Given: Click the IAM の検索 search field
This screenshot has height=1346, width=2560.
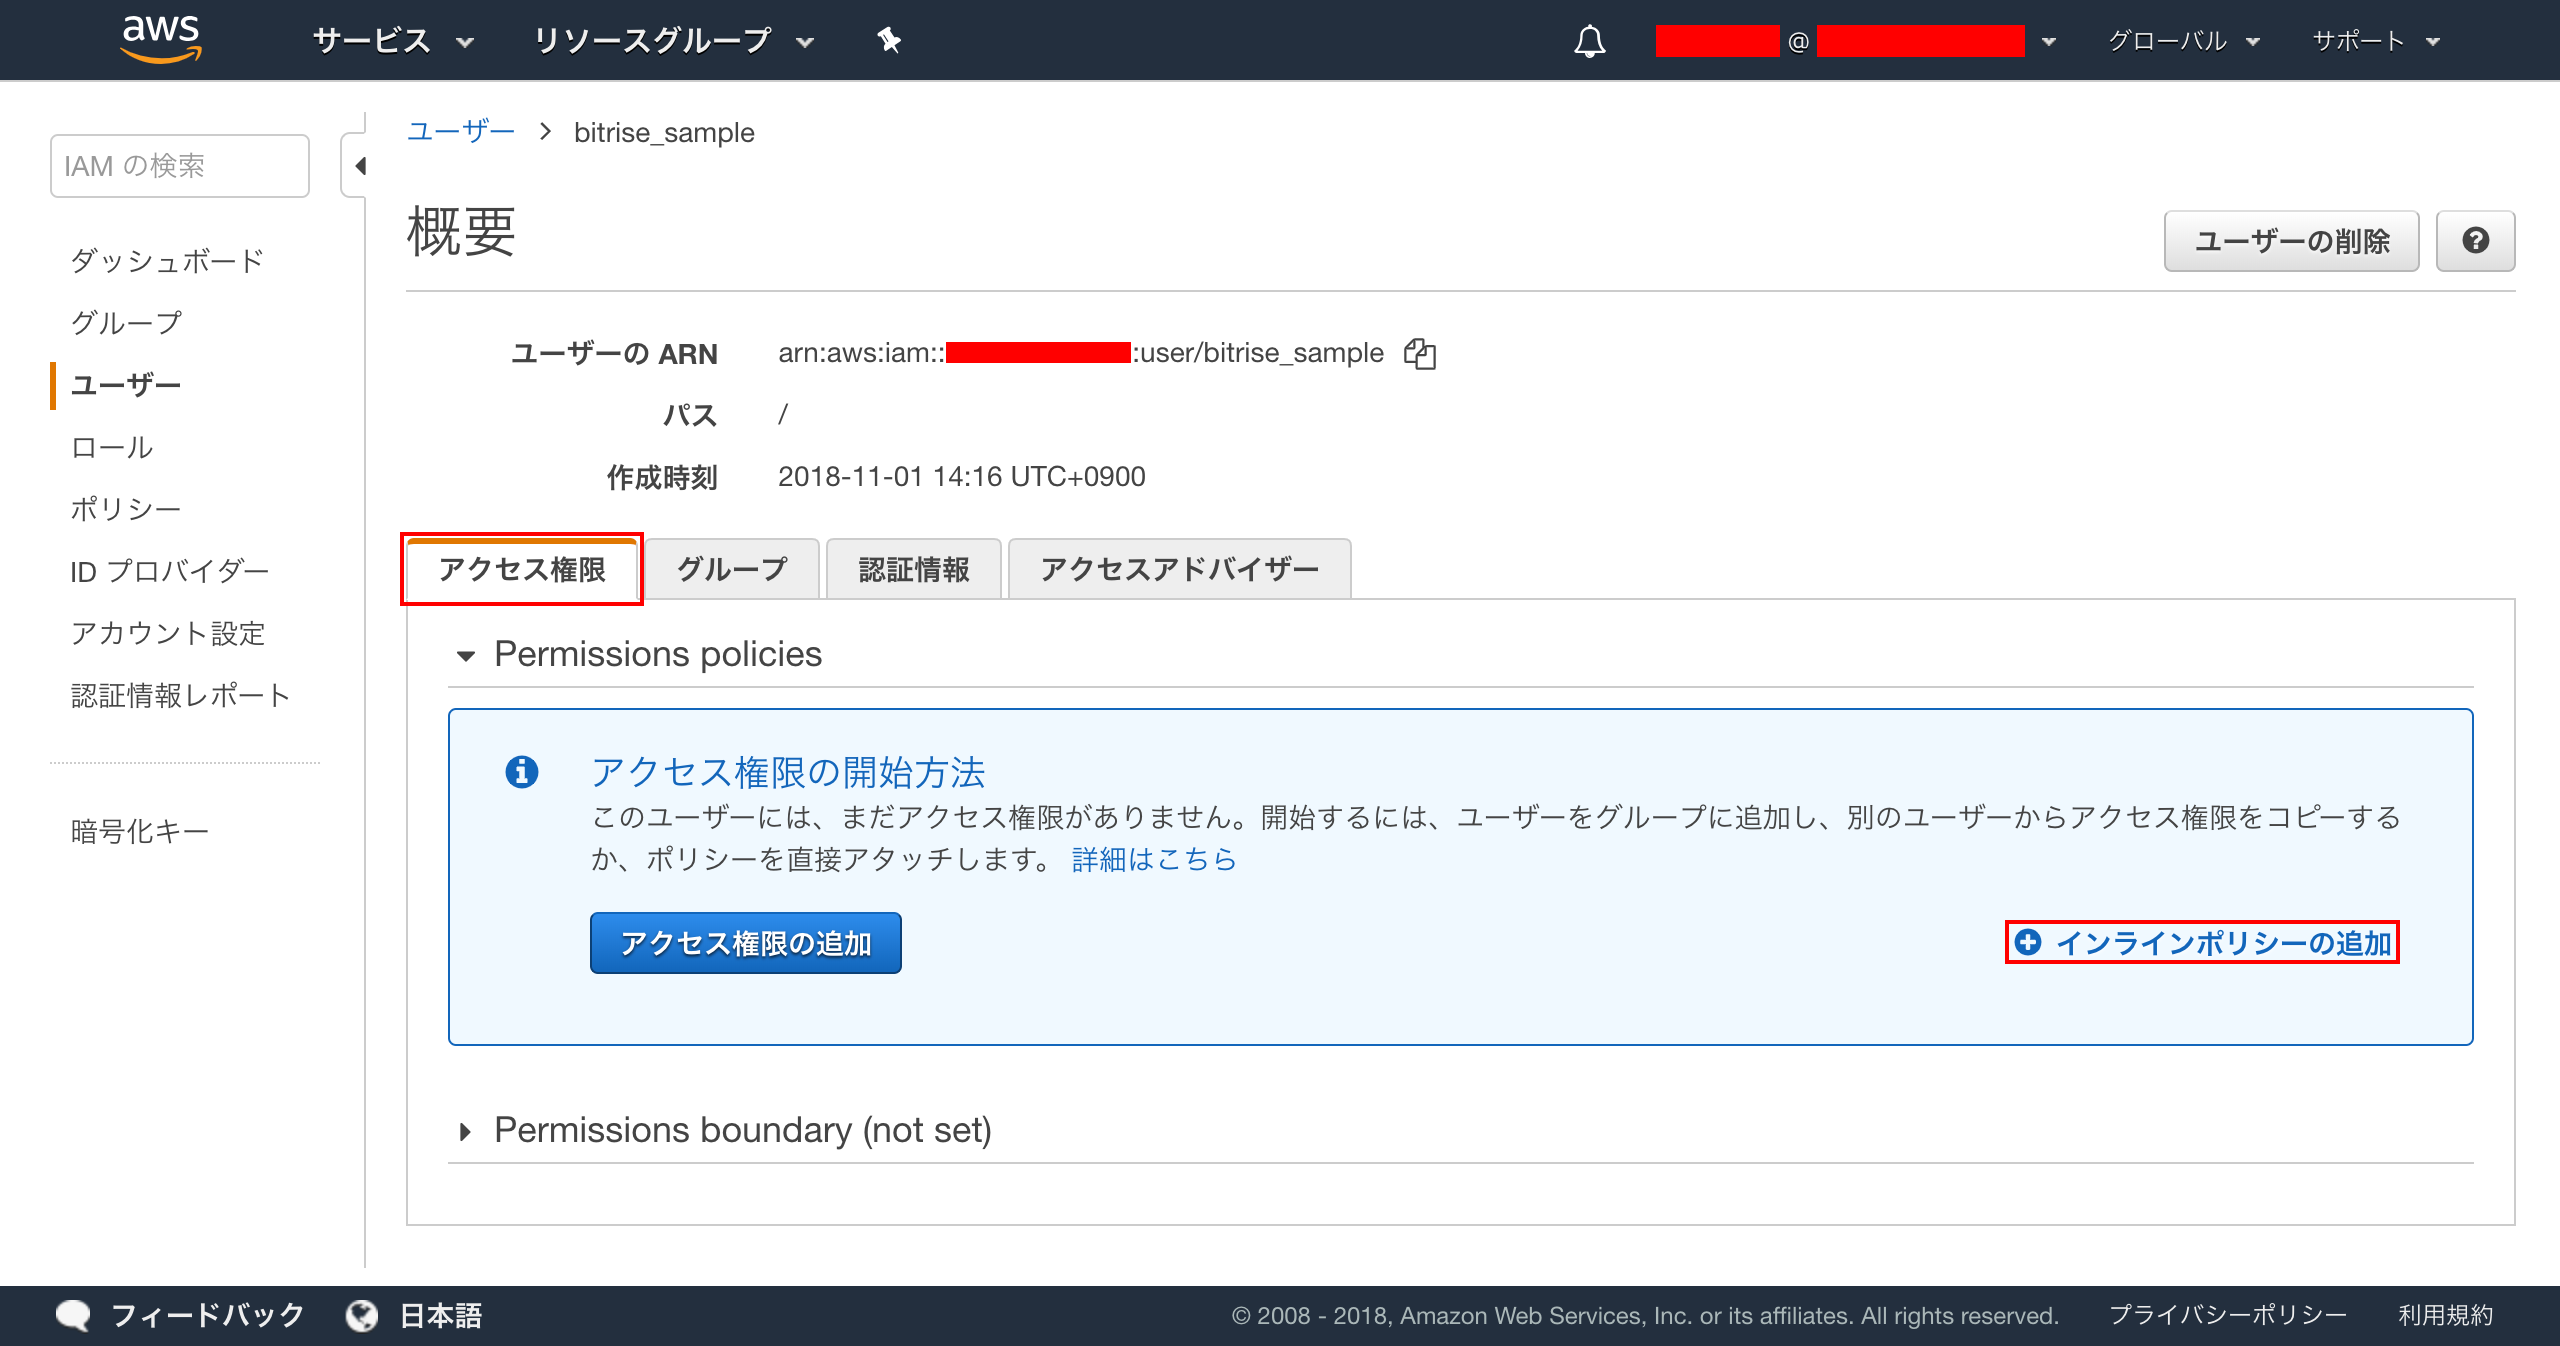Looking at the screenshot, I should [180, 166].
